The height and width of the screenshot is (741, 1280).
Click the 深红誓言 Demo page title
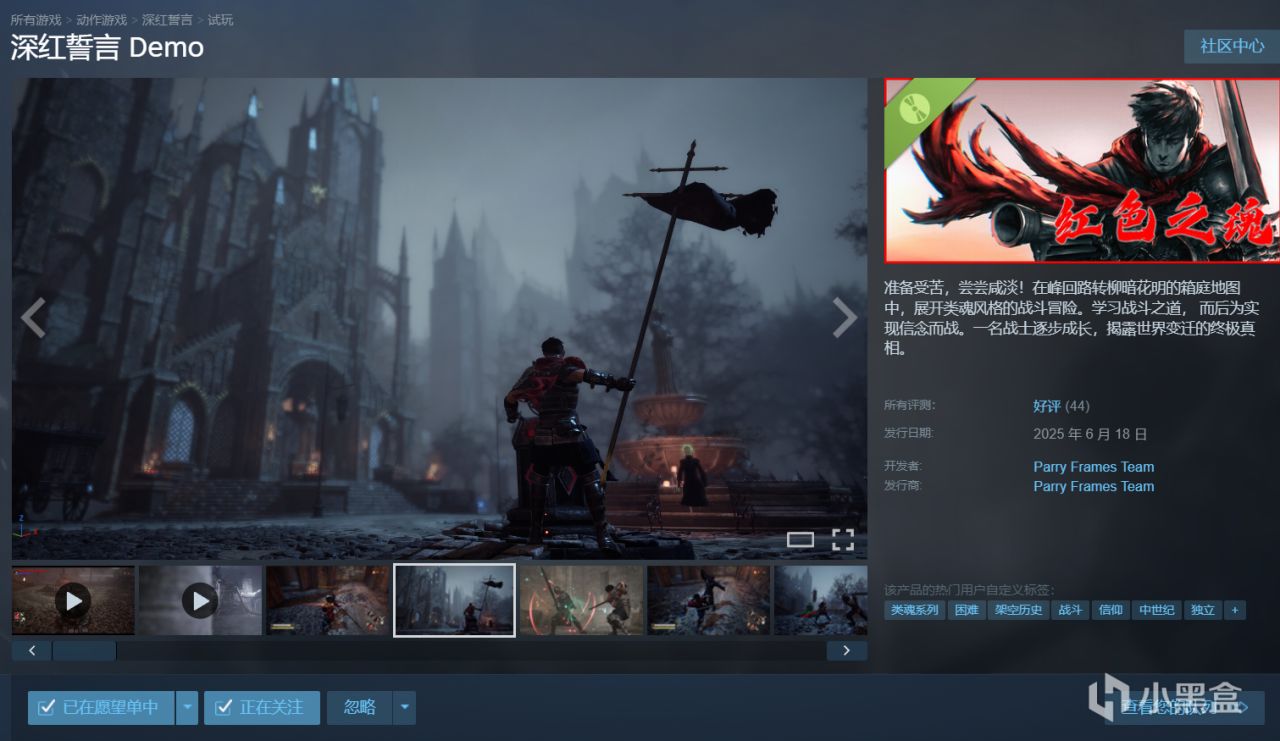coord(107,48)
